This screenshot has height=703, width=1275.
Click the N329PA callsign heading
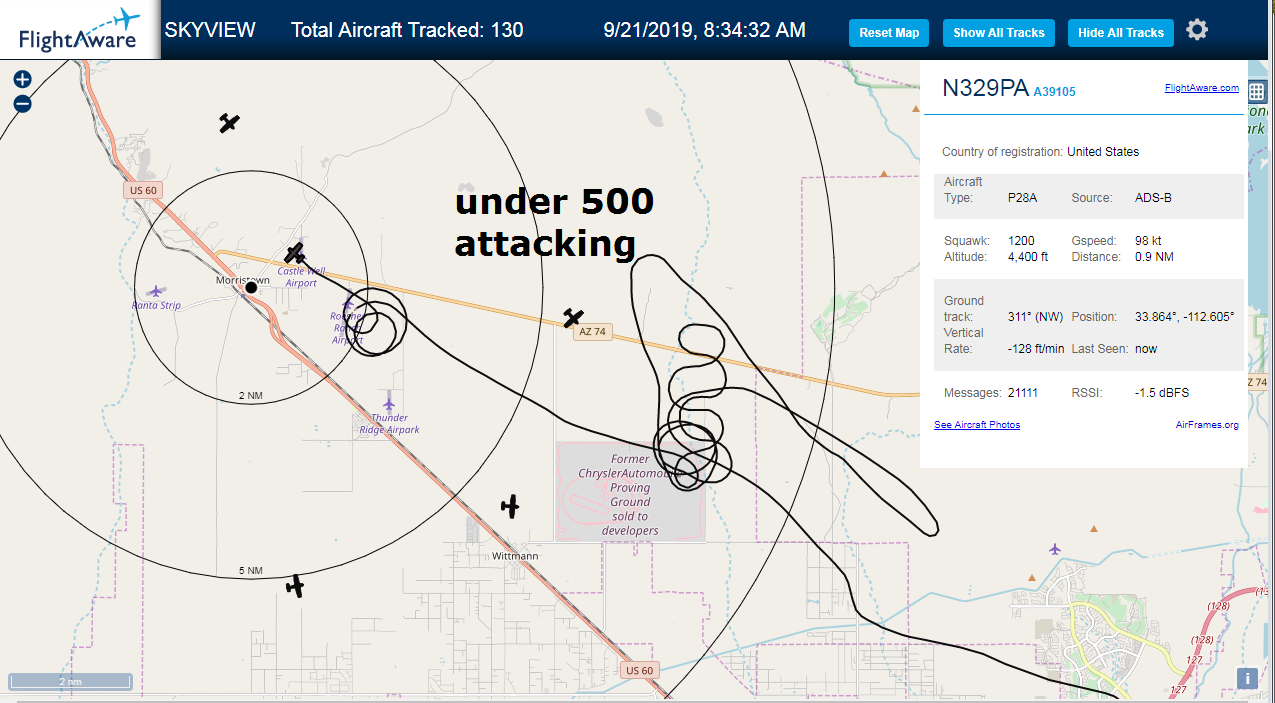(x=985, y=88)
